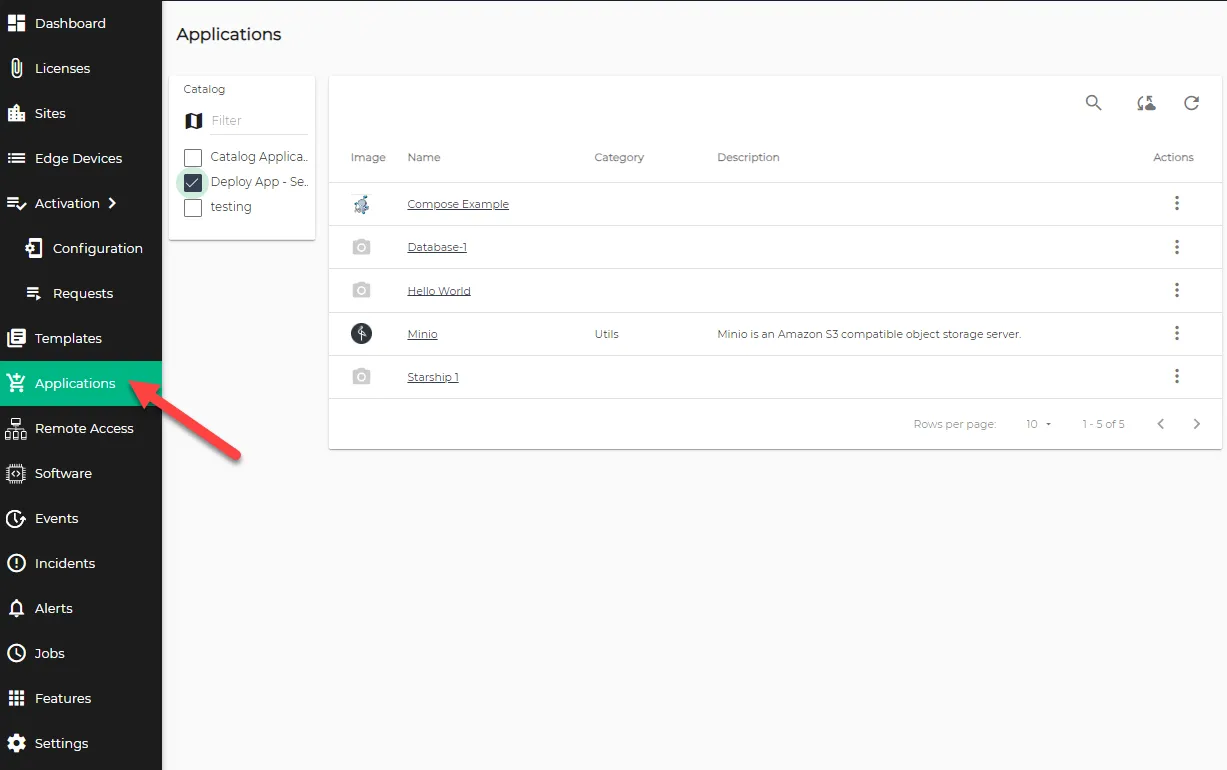
Task: Click the Dashboard icon in sidebar
Action: tap(16, 23)
